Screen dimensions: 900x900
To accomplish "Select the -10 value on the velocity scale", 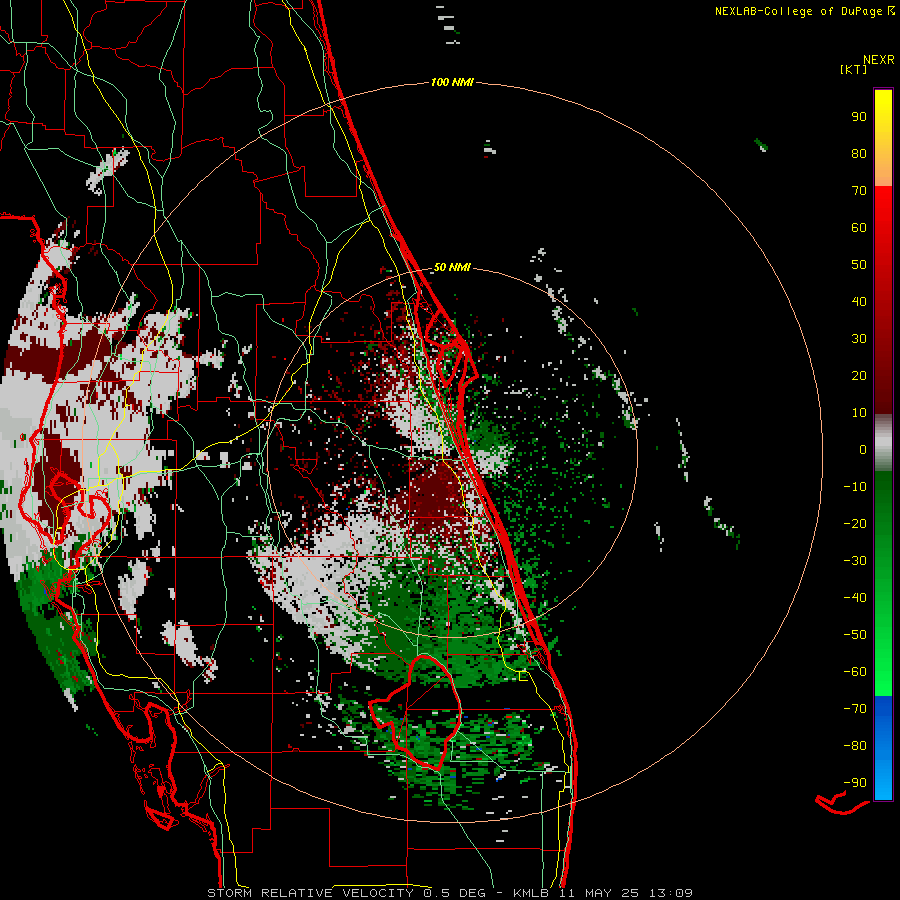I will [x=855, y=487].
